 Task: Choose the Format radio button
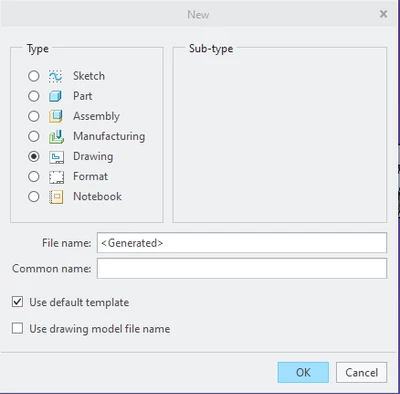[34, 176]
